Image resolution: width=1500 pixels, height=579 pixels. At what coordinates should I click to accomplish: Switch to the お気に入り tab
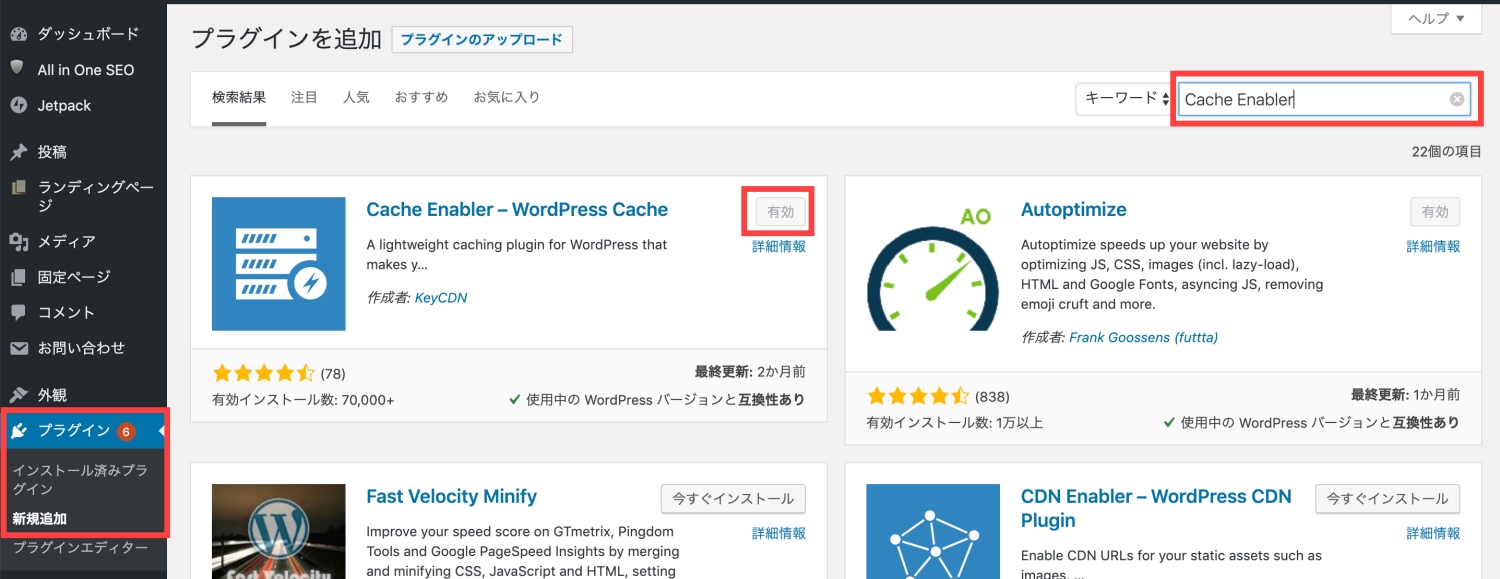coord(507,97)
